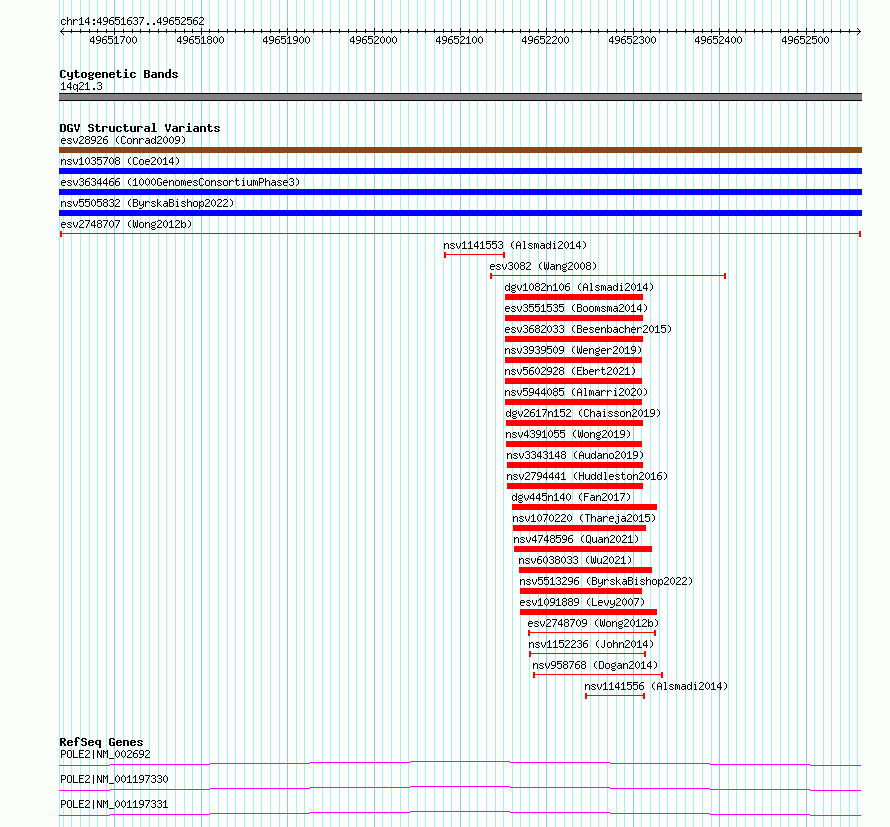This screenshot has height=827, width=890.
Task: Open the nsv5505832 (ByrskaBishop2022) variant label
Action: click(147, 203)
